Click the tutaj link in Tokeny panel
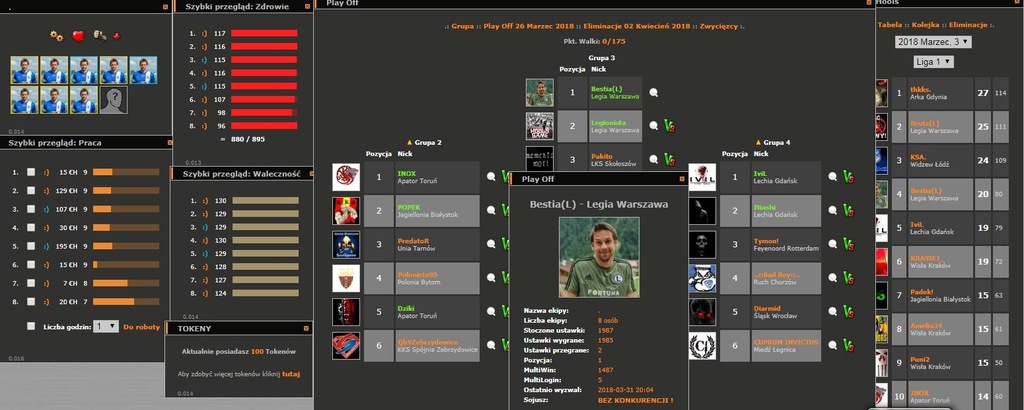 (x=291, y=374)
